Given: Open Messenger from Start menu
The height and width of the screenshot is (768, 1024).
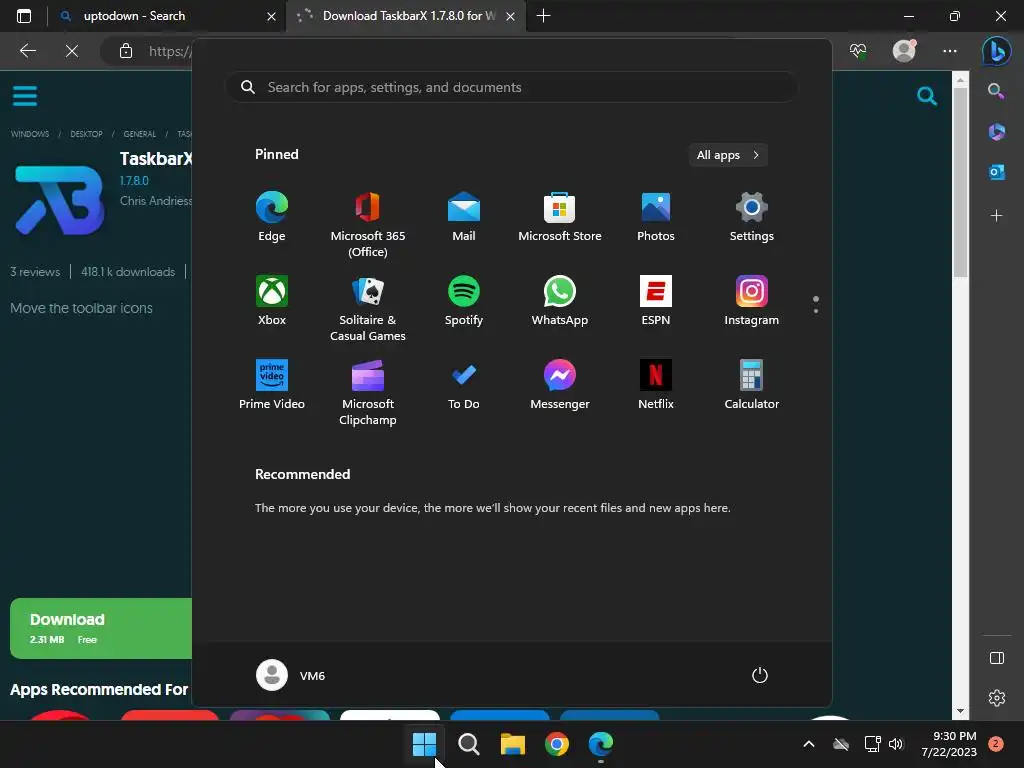Looking at the screenshot, I should [560, 385].
